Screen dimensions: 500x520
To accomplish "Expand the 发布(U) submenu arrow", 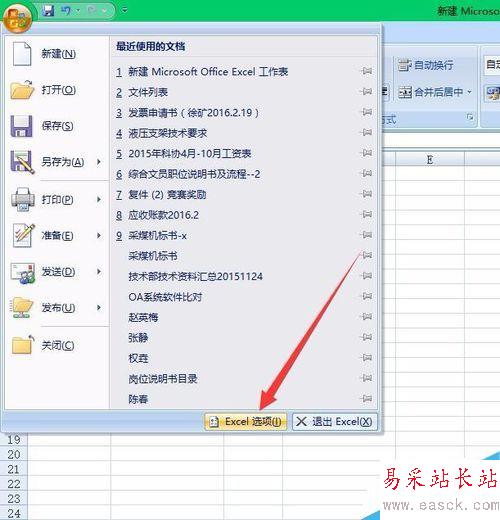I will pyautogui.click(x=99, y=308).
